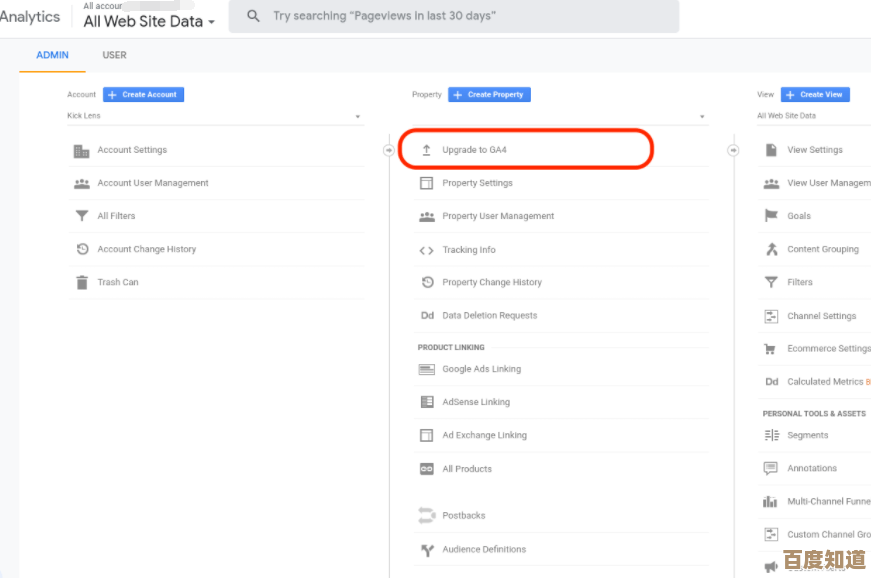This screenshot has height=578, width=871.
Task: Select the ADMIN tab
Action: (x=52, y=55)
